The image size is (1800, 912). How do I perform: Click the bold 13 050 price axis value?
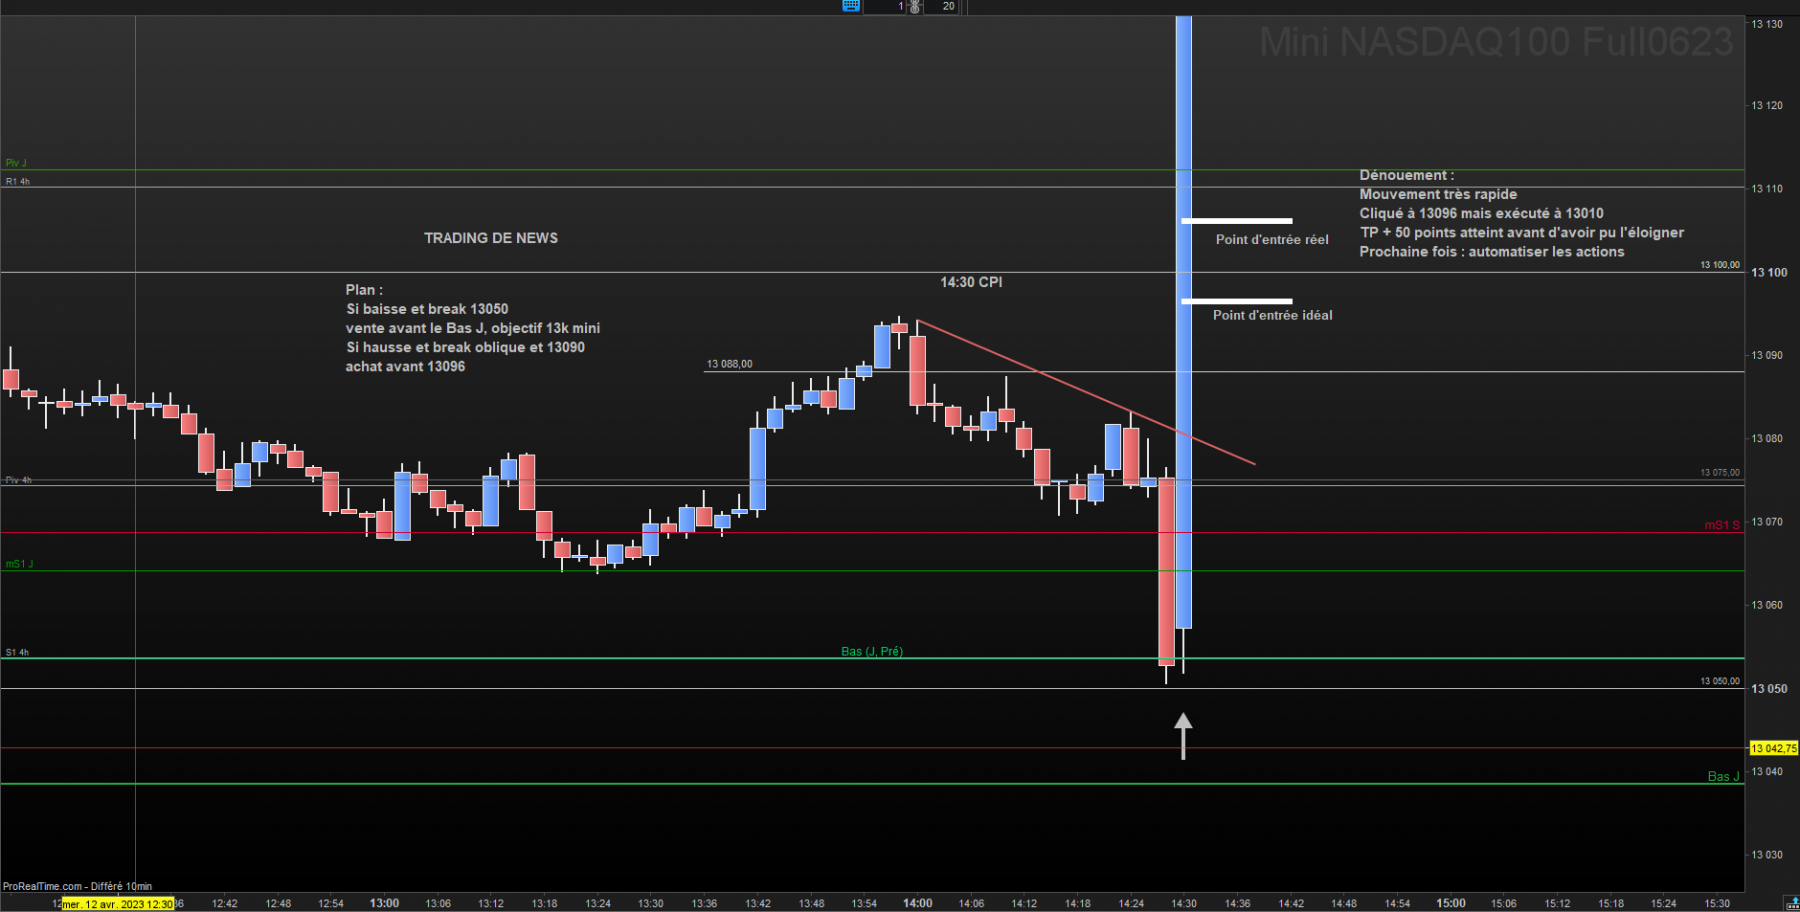point(1769,688)
